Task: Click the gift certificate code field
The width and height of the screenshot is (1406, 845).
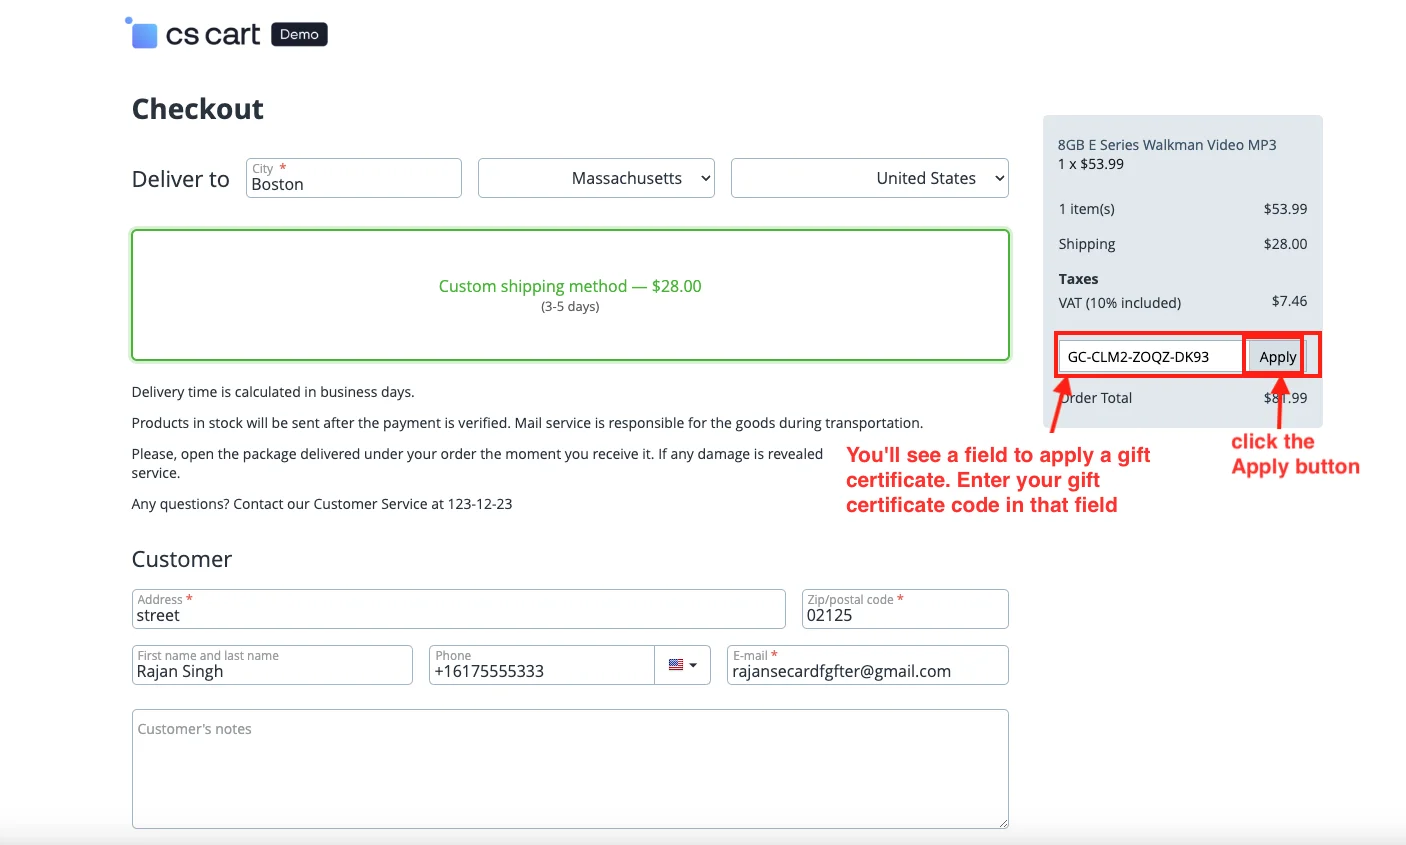Action: pos(1150,357)
